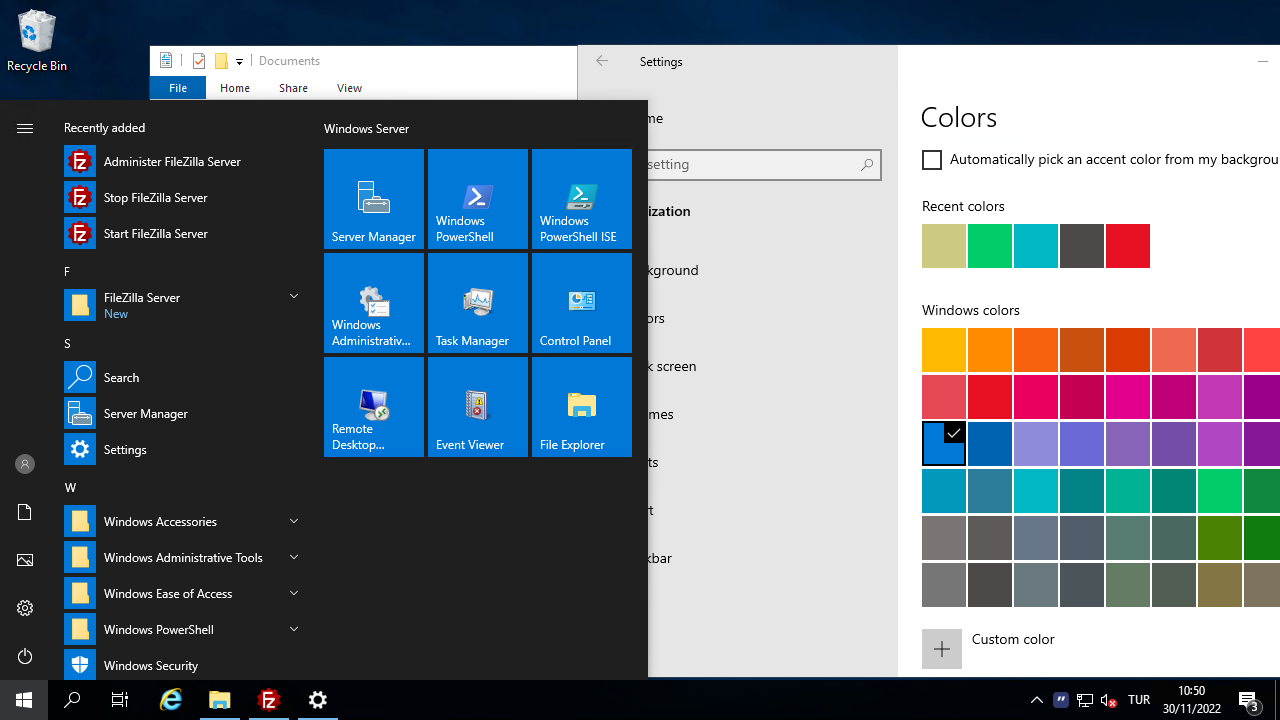Jump to the letter F app group header
1280x720 pixels.
[67, 272]
